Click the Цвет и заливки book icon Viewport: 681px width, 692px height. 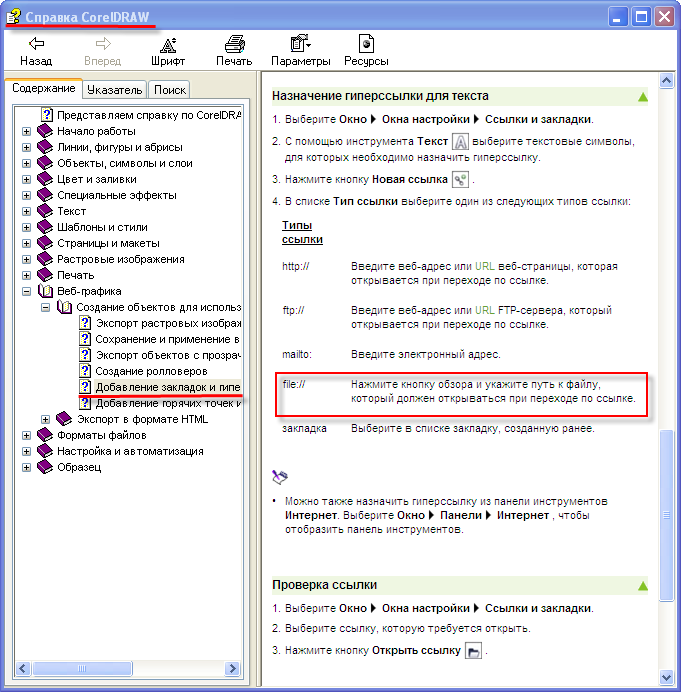point(45,179)
